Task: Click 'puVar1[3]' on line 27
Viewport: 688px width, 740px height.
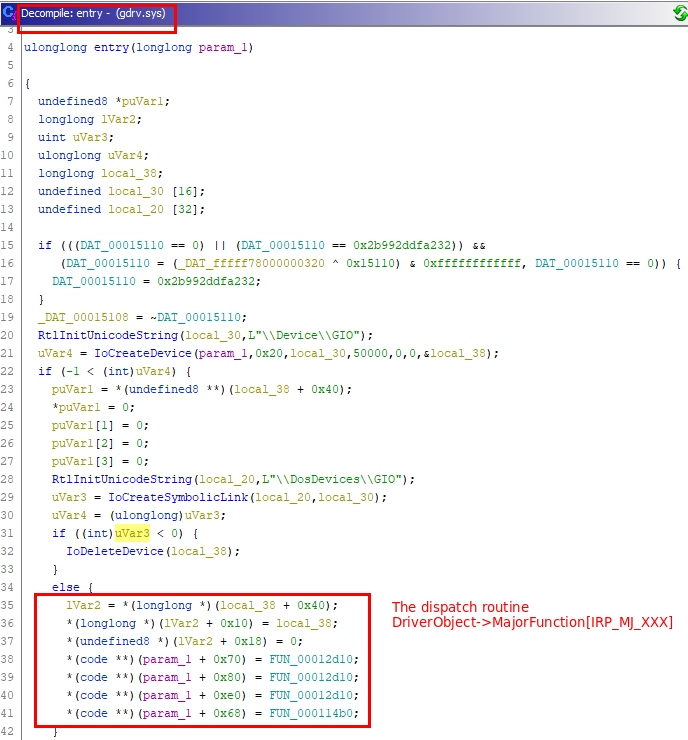Action: (83, 462)
